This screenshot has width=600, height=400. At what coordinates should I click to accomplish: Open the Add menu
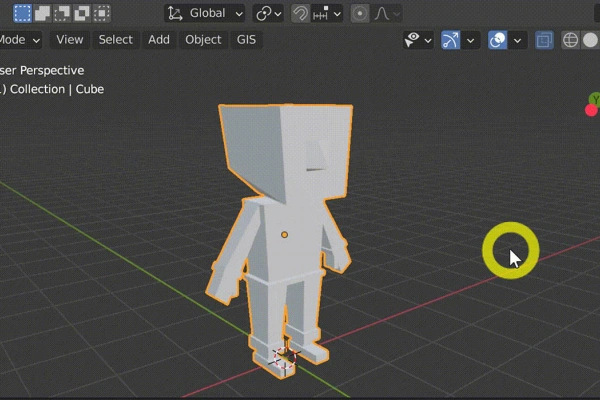click(x=159, y=40)
